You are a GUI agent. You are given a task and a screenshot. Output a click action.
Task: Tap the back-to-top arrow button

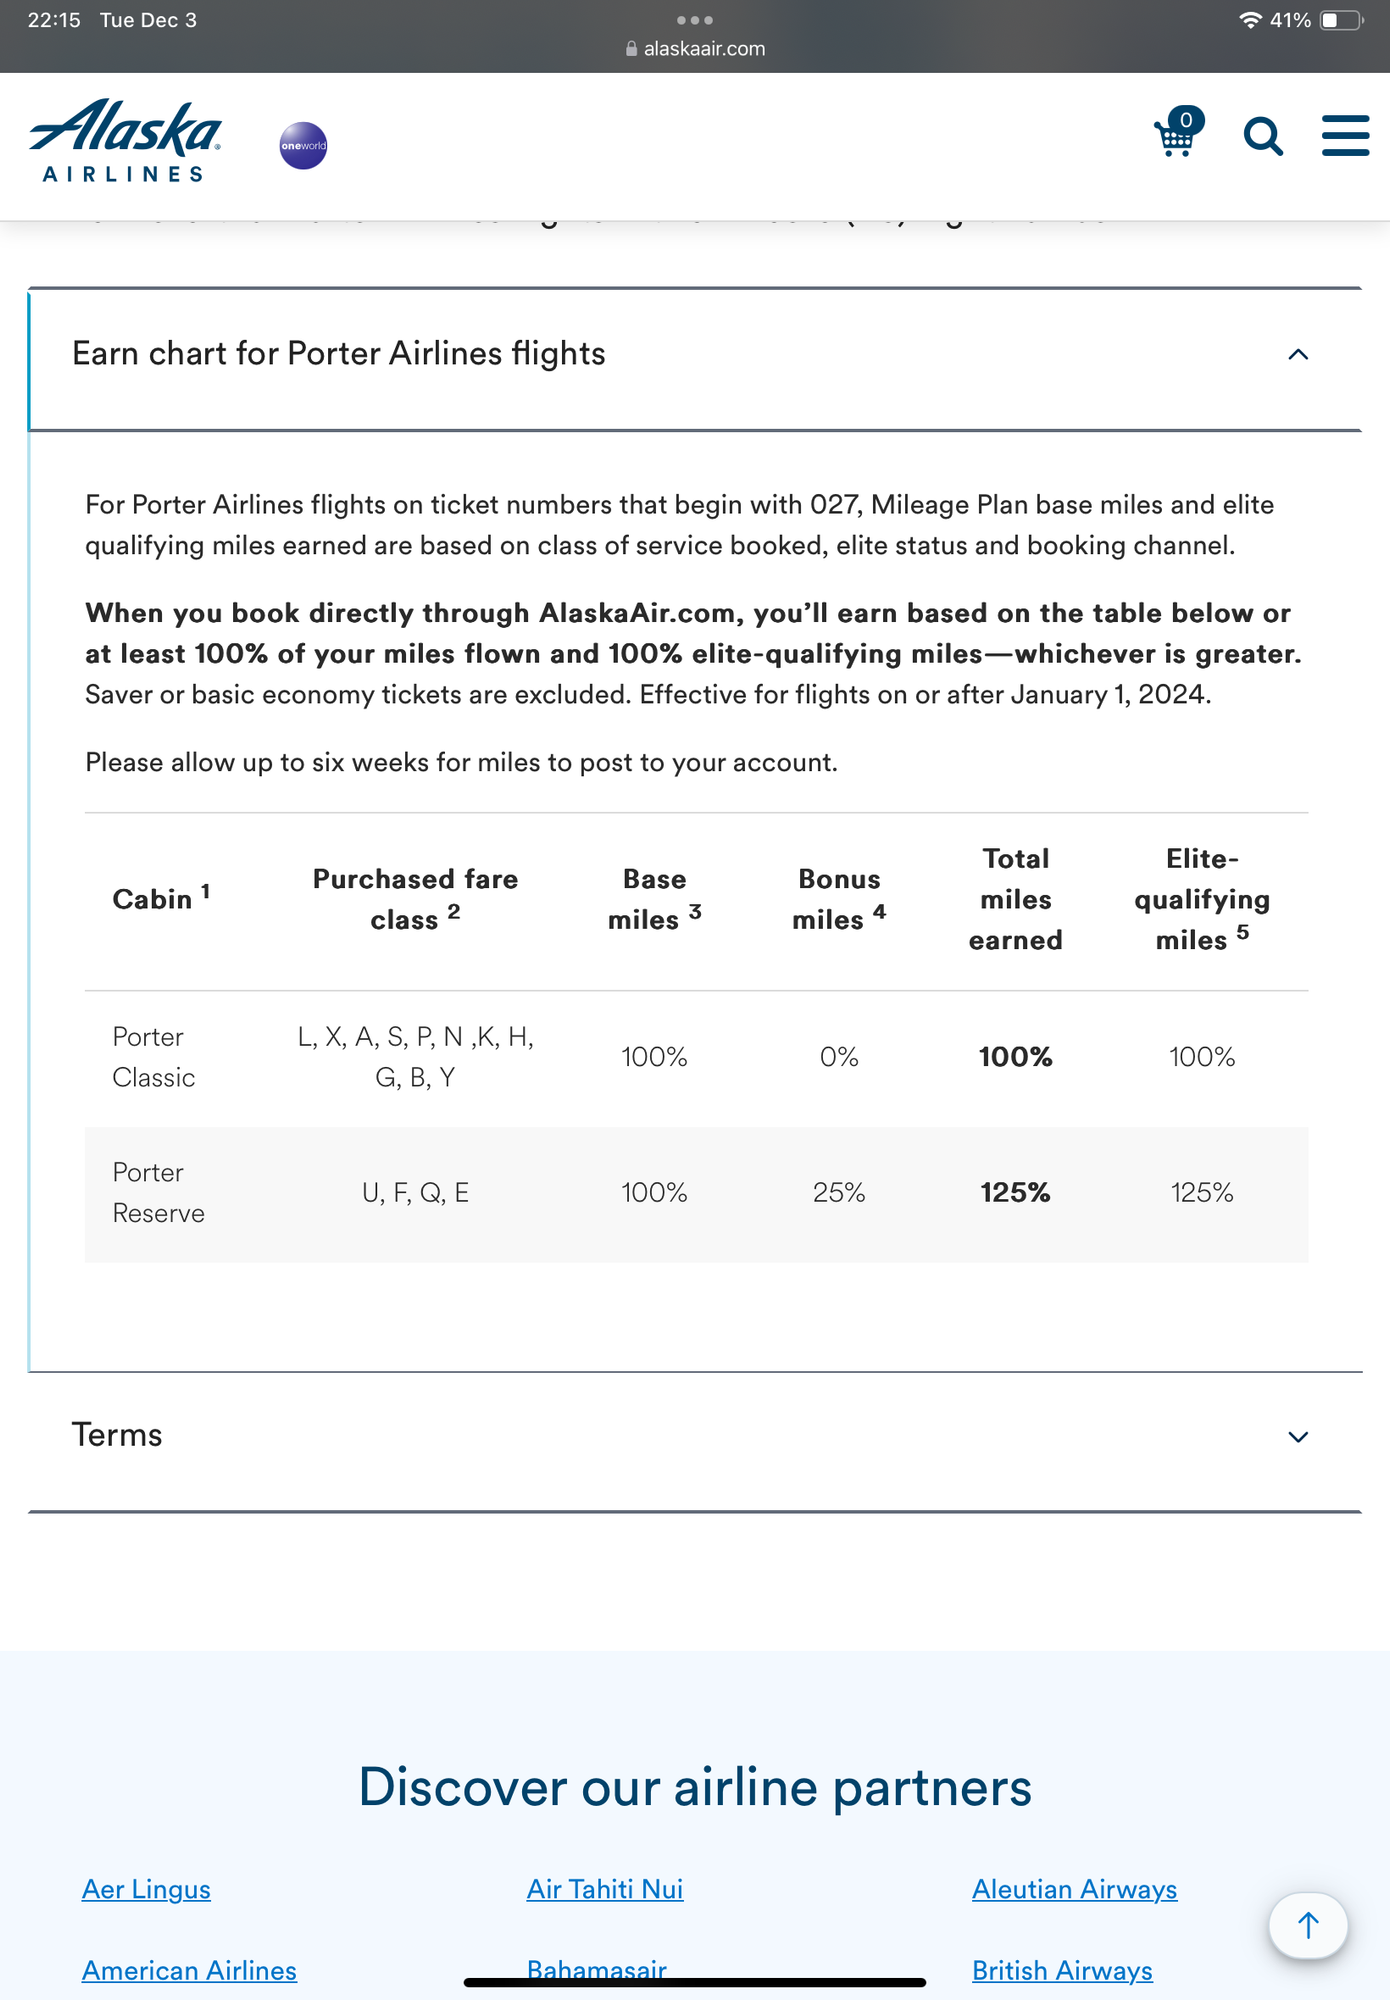click(x=1307, y=1925)
